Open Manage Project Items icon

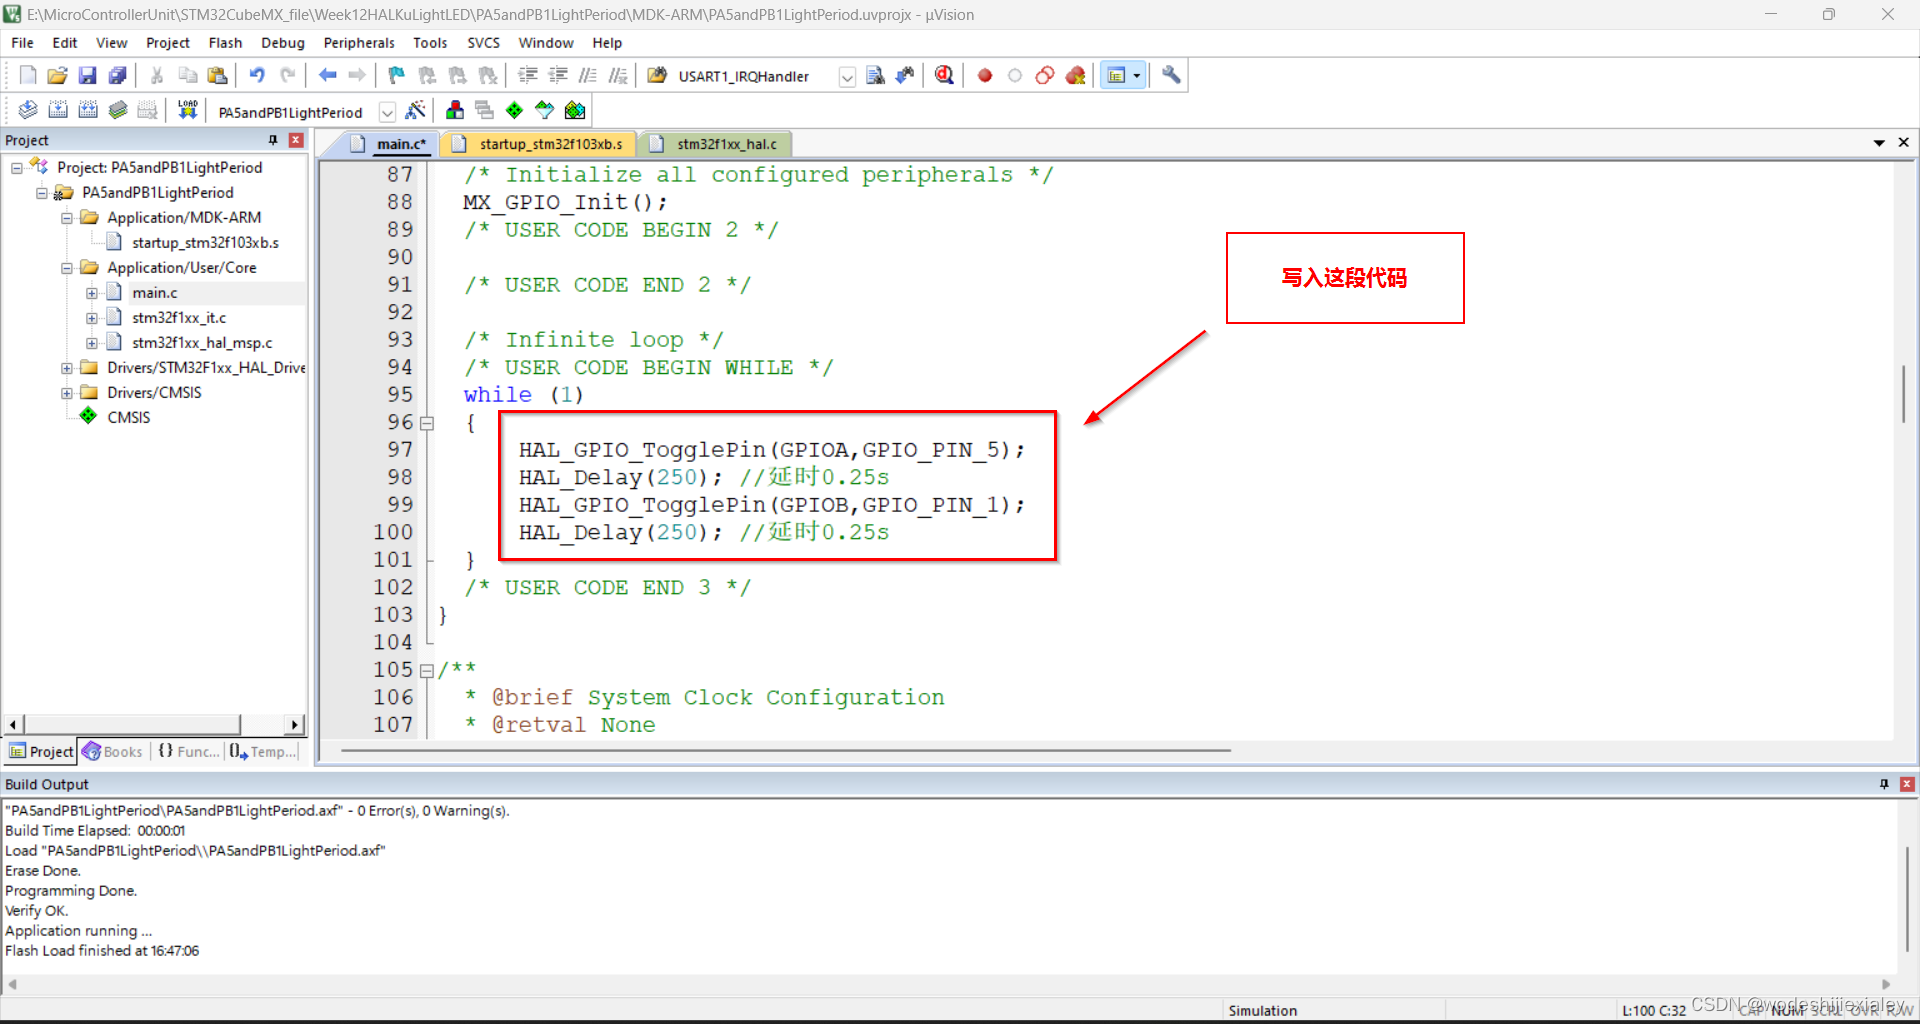click(x=455, y=110)
